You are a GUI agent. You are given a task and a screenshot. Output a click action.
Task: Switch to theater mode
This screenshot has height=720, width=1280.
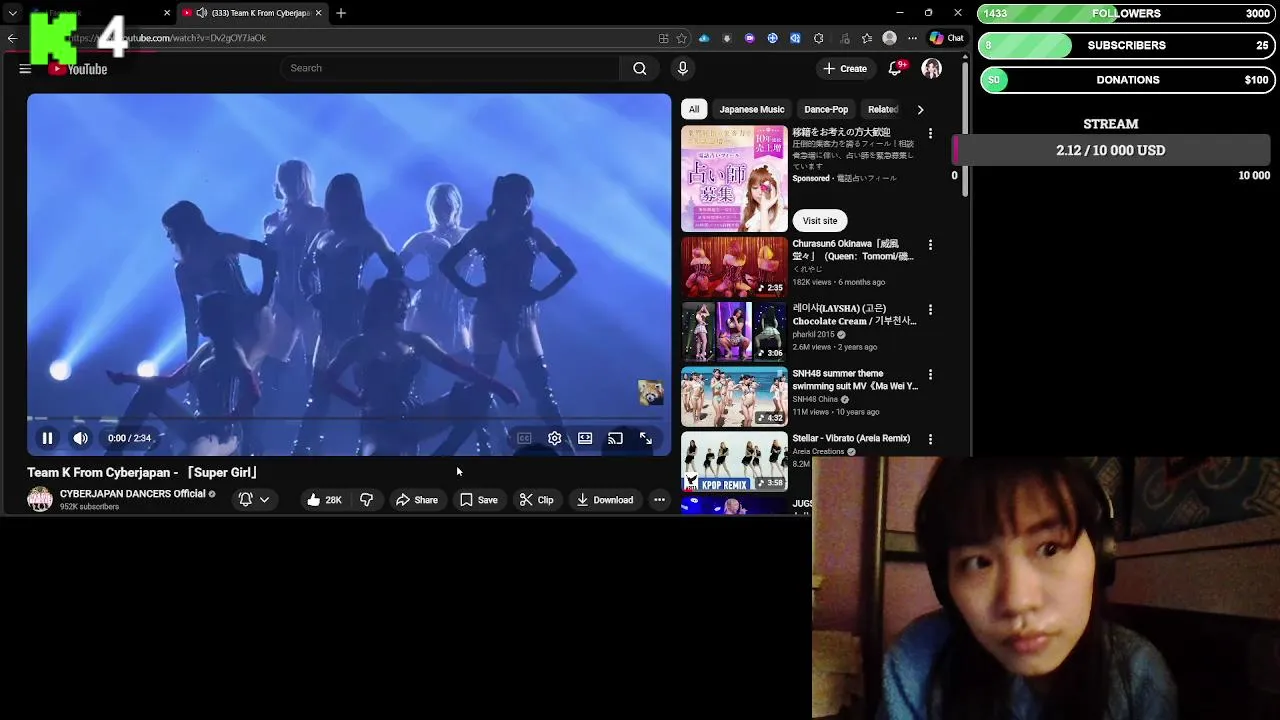click(x=585, y=438)
